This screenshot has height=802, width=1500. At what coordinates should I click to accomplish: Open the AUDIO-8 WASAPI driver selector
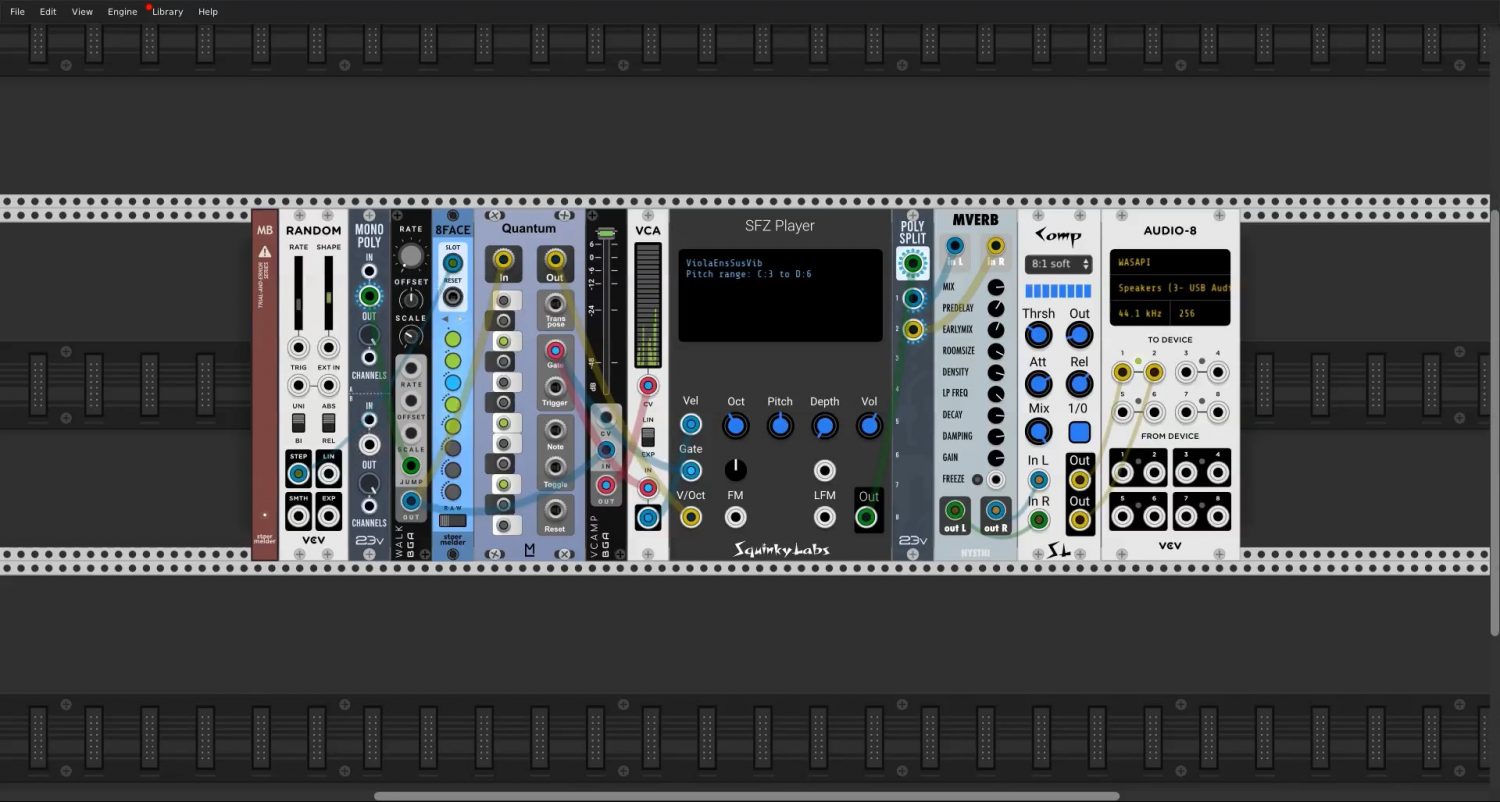pos(1170,262)
